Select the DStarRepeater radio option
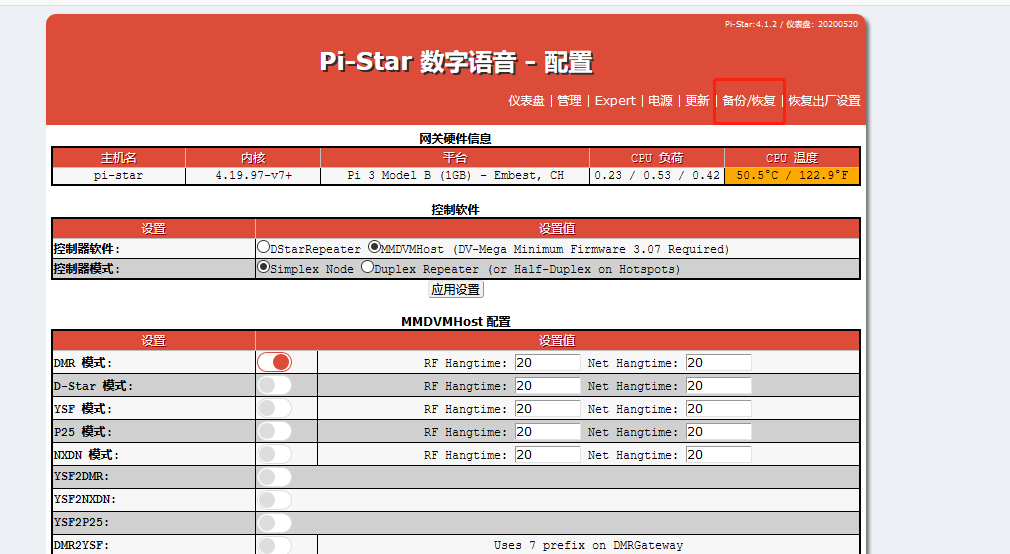 263,247
